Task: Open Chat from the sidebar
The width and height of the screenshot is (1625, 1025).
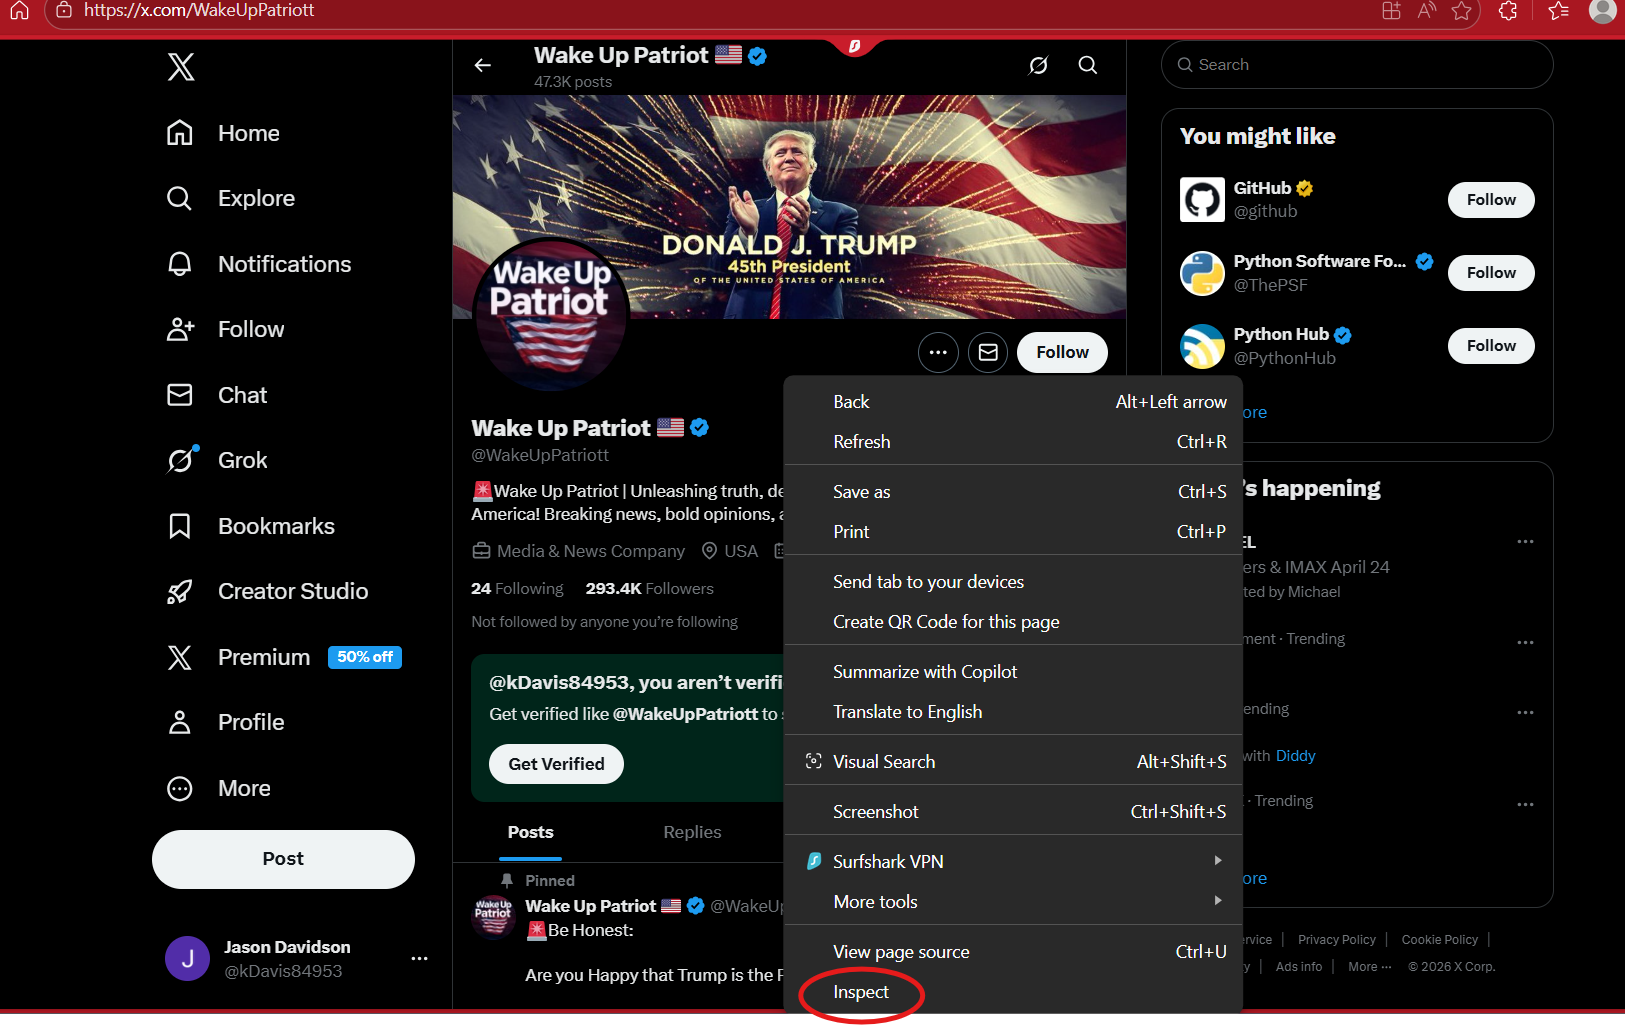Action: pyautogui.click(x=216, y=395)
